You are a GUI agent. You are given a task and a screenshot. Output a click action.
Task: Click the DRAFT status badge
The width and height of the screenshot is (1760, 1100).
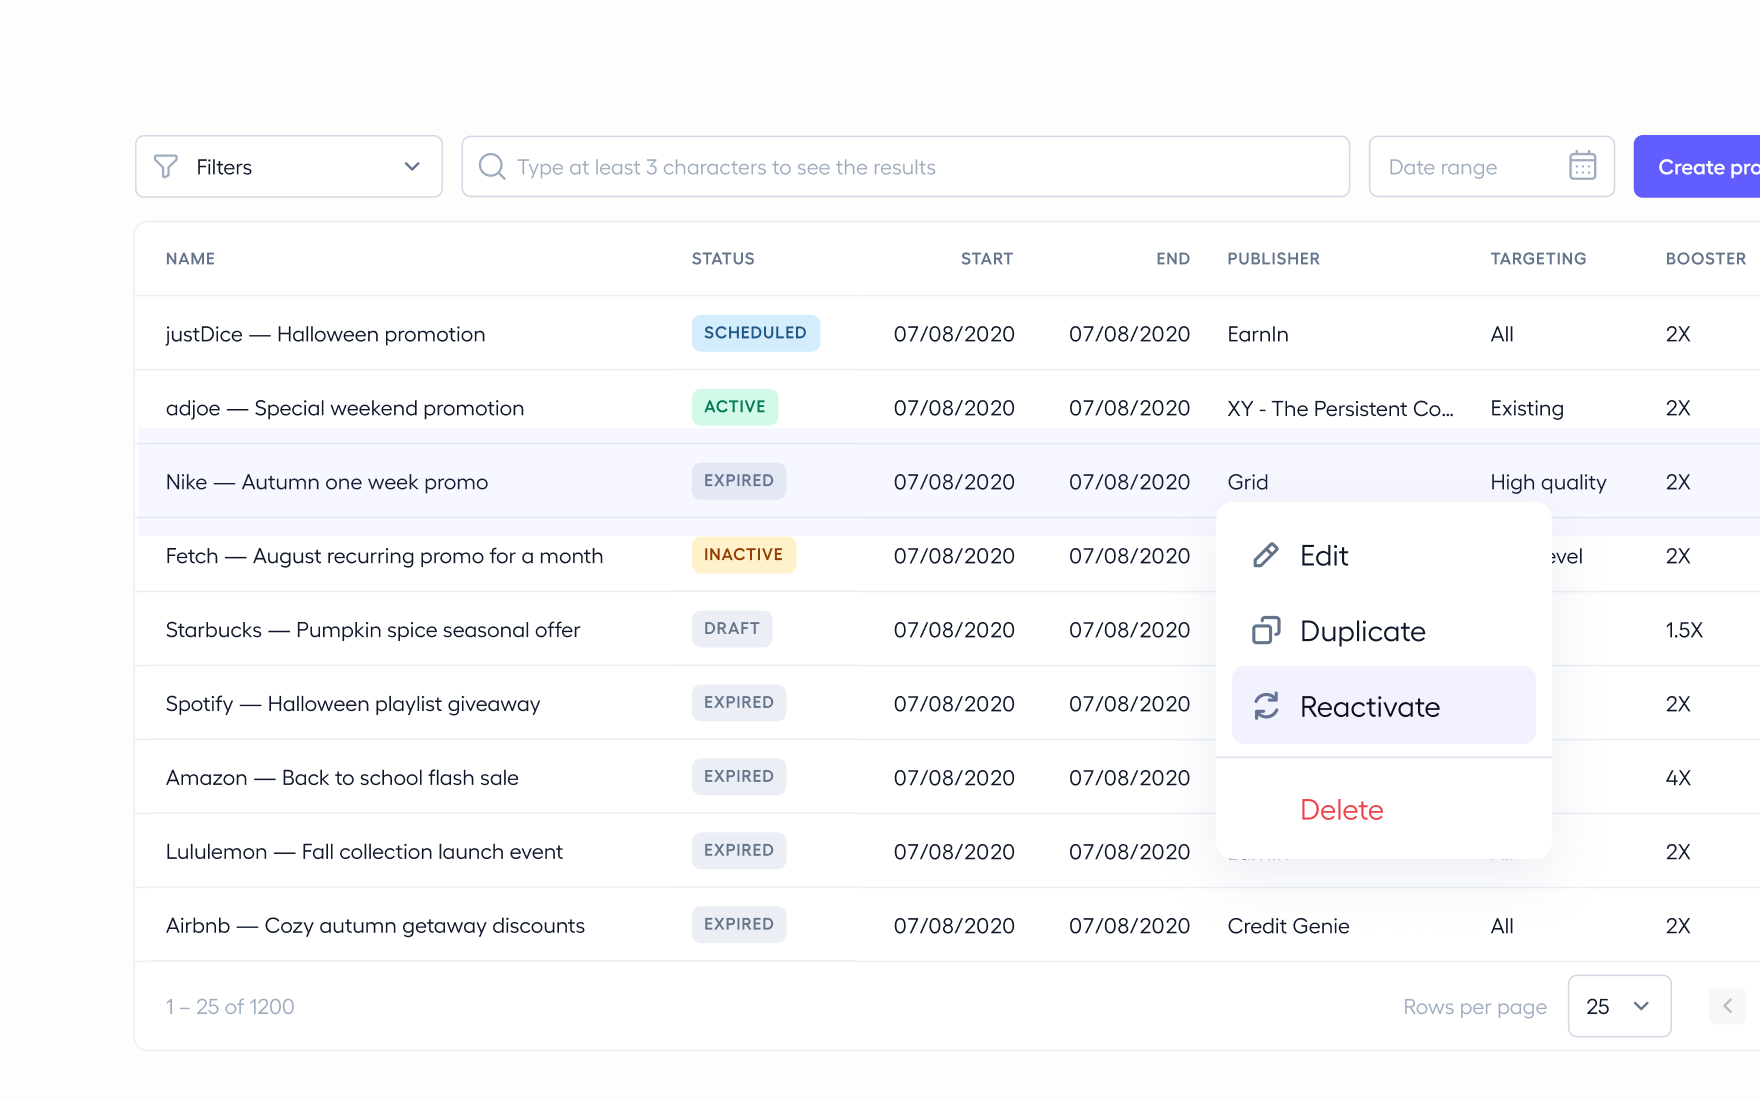pyautogui.click(x=732, y=629)
